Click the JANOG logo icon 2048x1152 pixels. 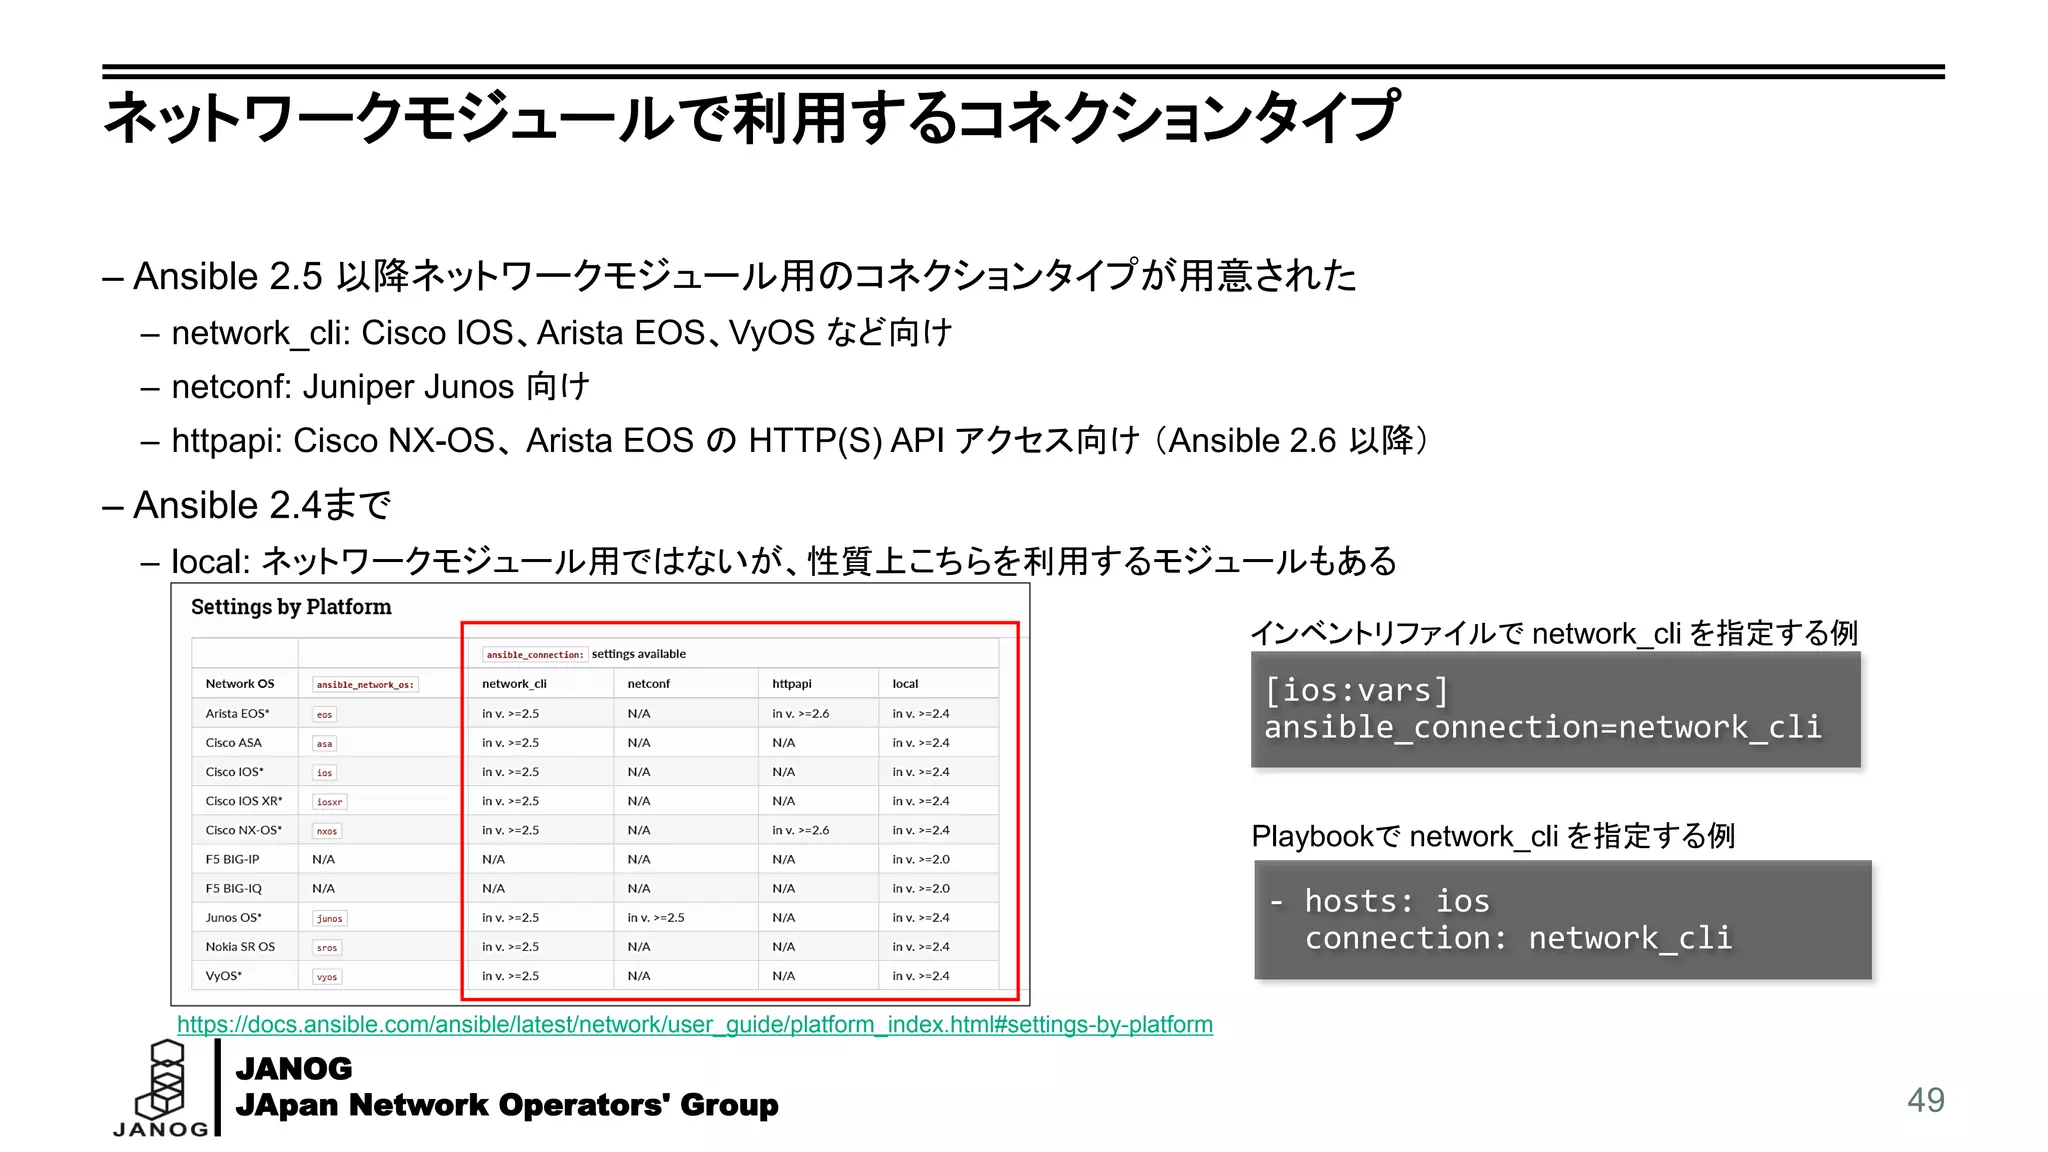pyautogui.click(x=161, y=1088)
